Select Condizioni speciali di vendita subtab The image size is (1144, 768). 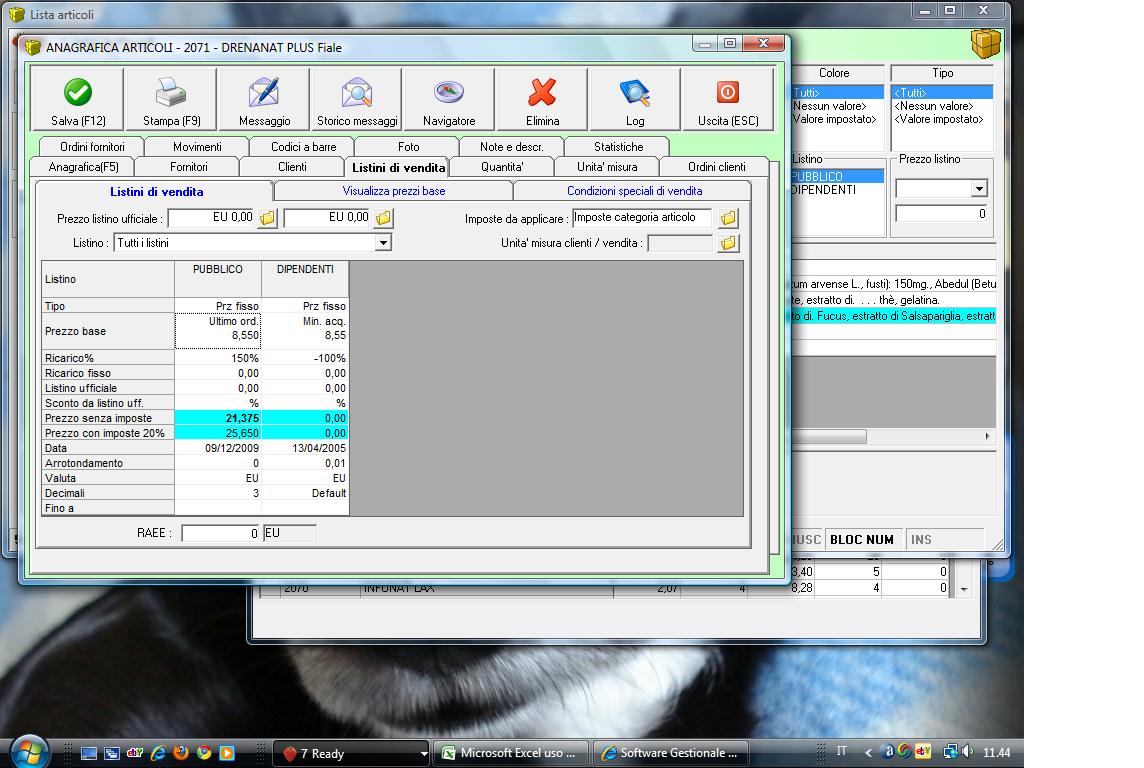[634, 191]
